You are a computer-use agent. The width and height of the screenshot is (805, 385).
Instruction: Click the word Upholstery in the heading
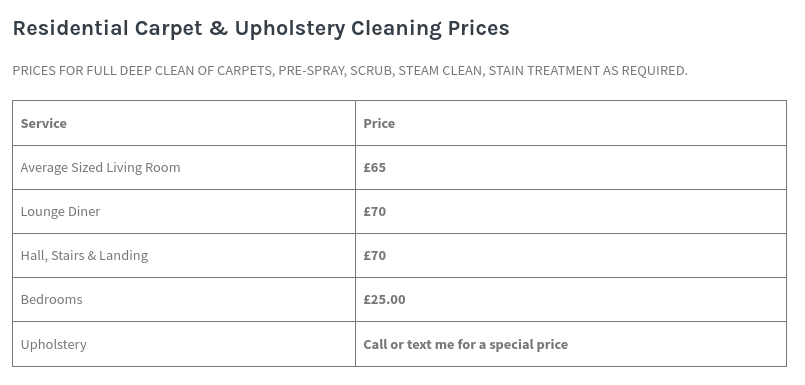coord(290,29)
